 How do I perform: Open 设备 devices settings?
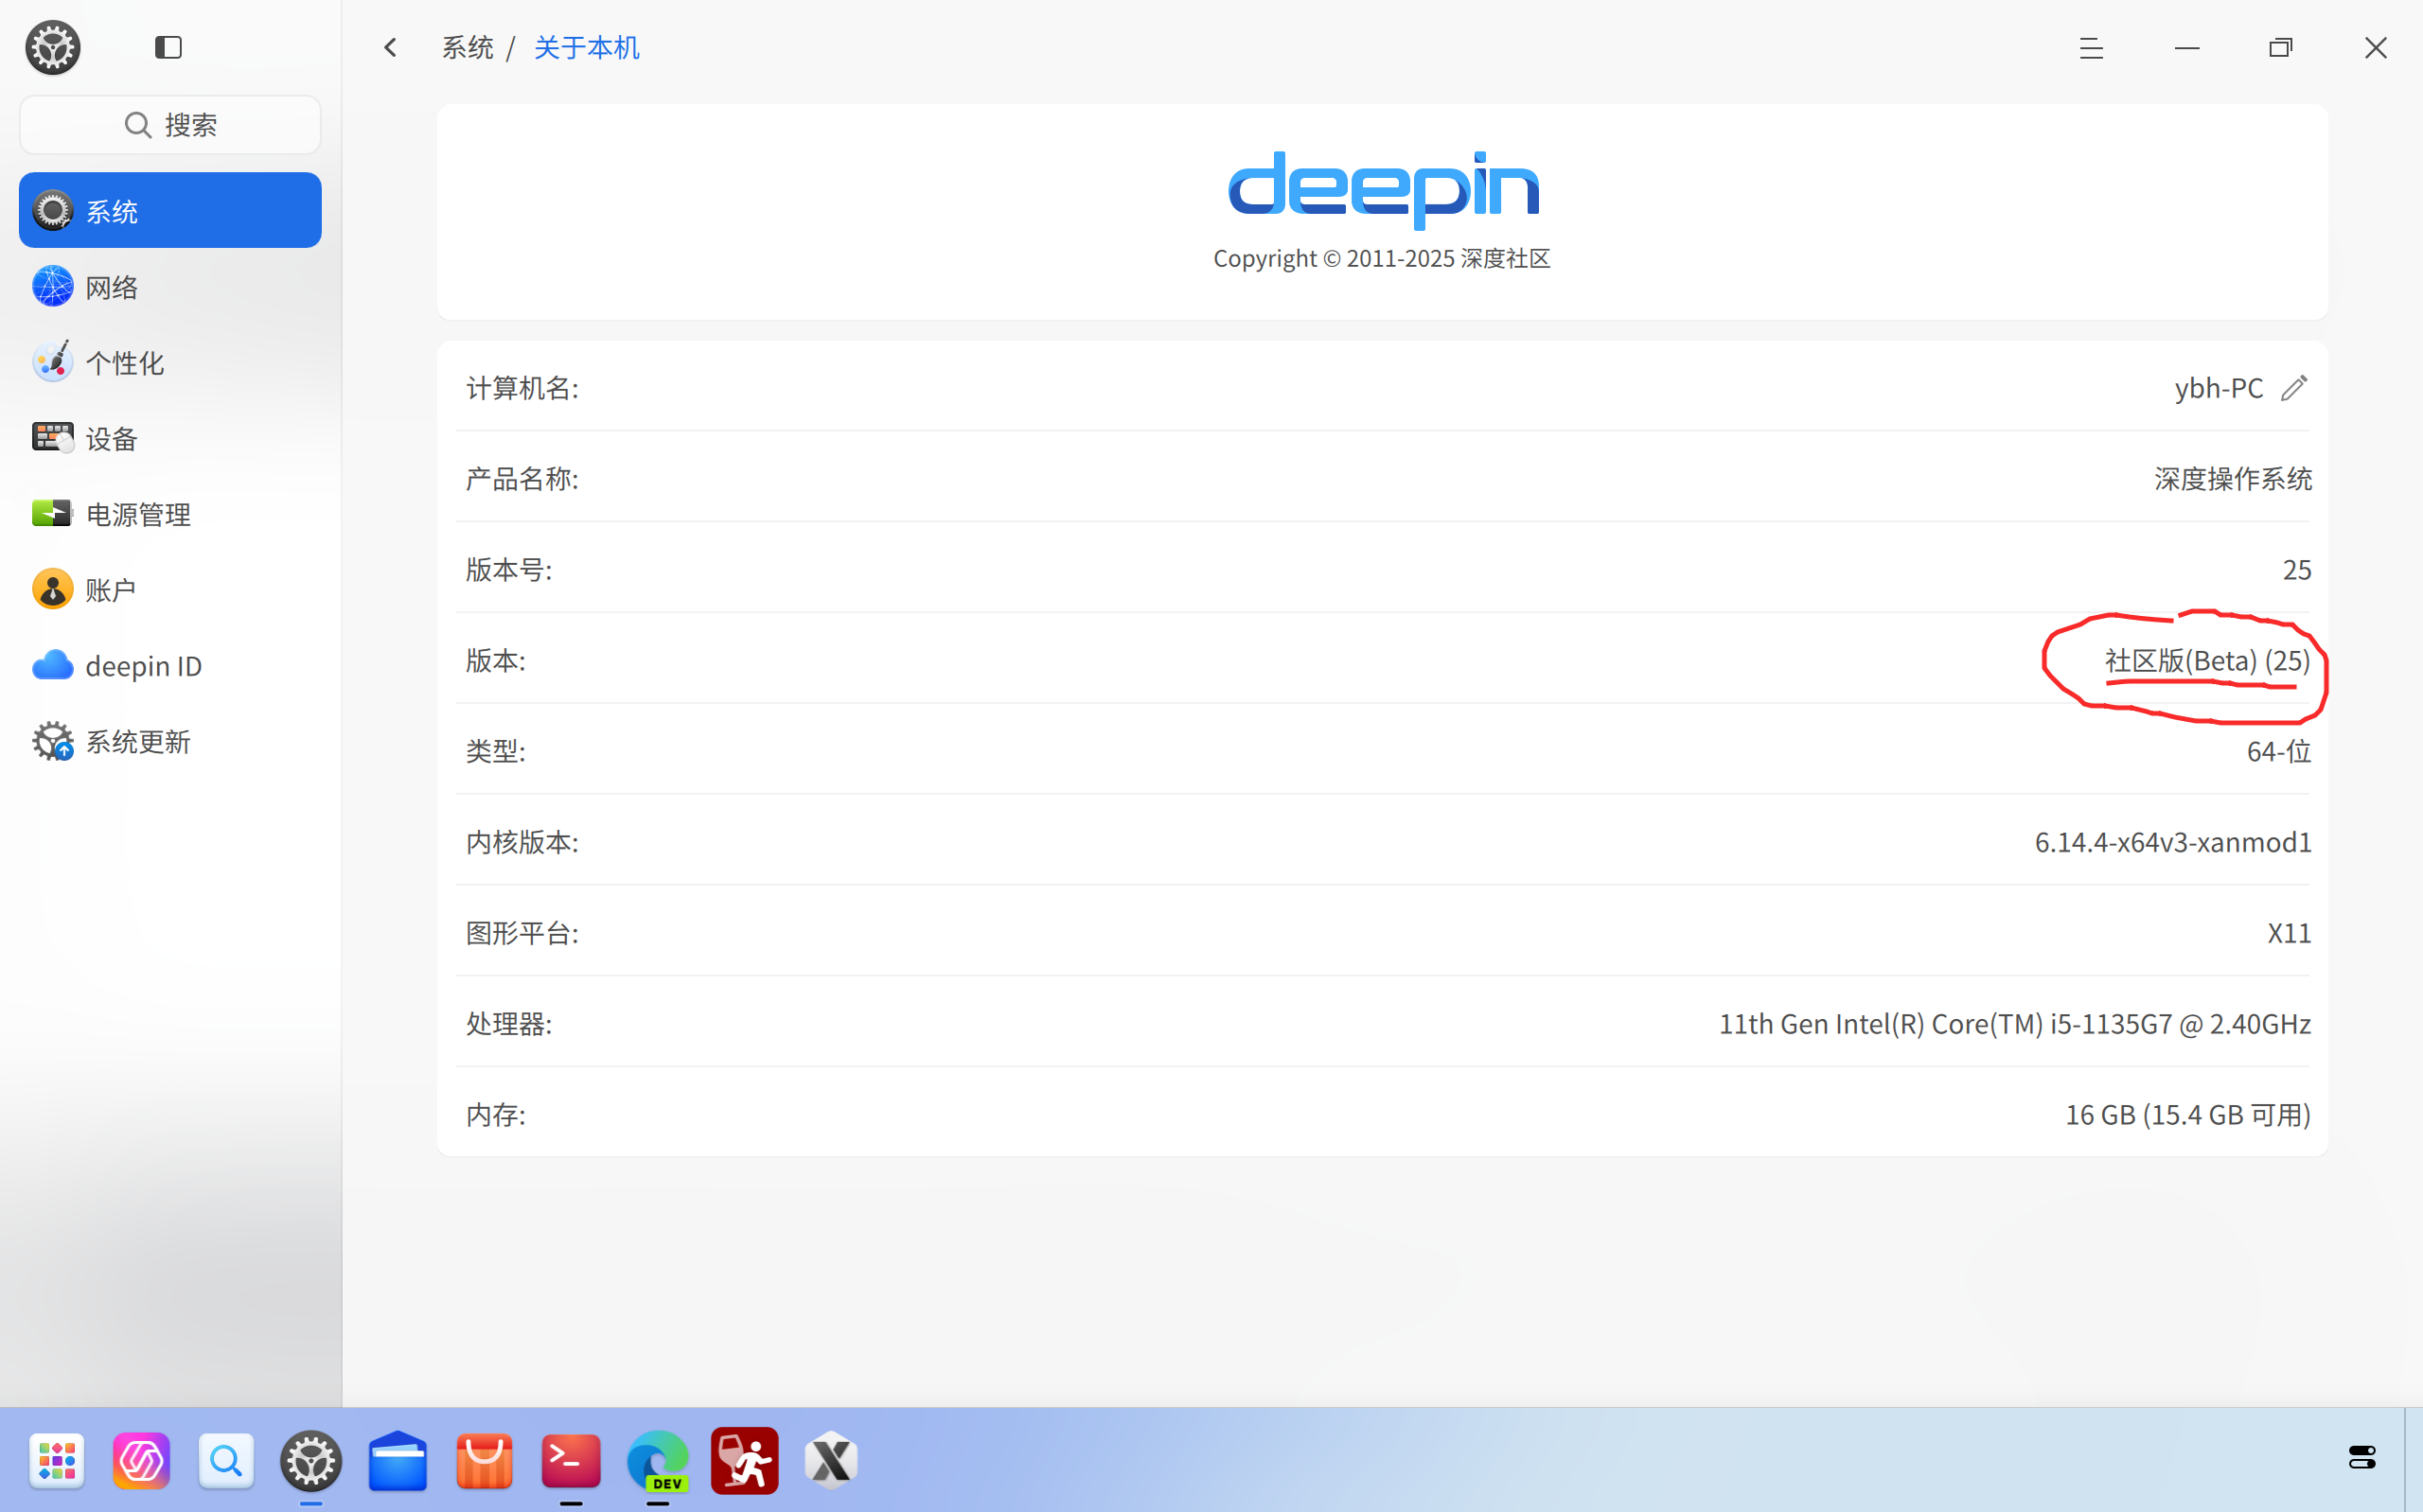pos(170,438)
